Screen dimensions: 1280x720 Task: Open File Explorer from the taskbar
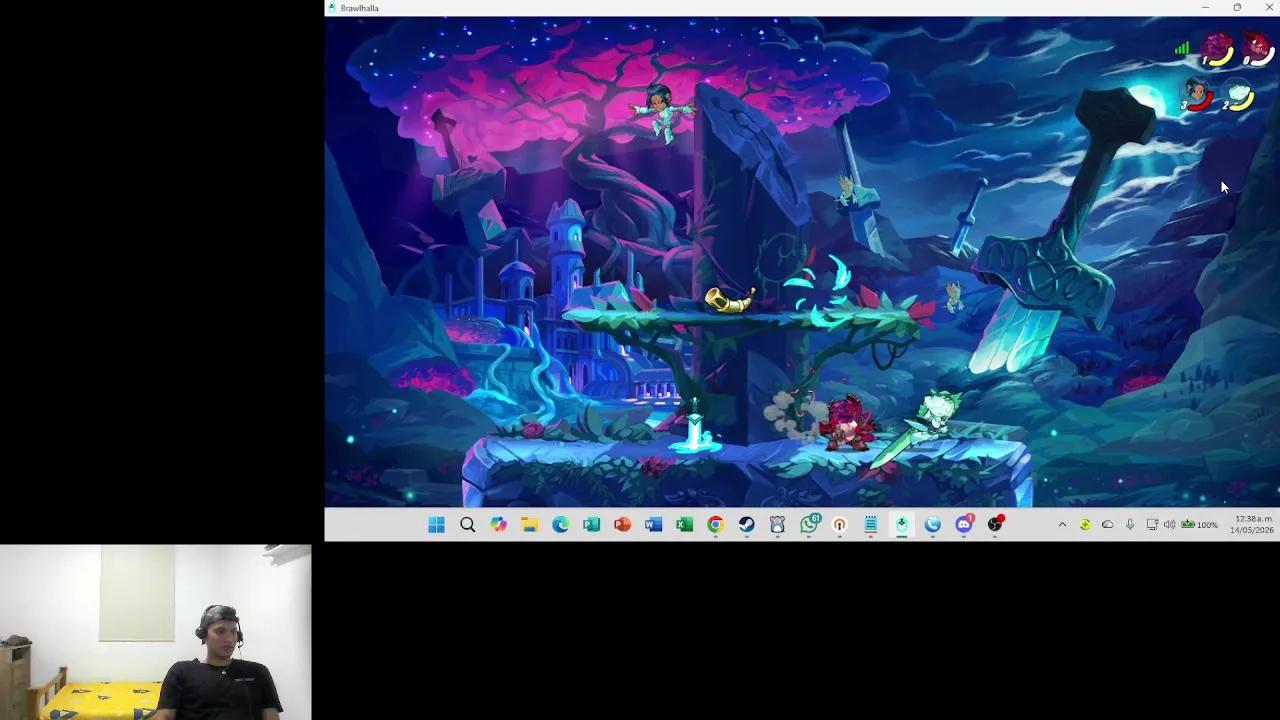[529, 525]
